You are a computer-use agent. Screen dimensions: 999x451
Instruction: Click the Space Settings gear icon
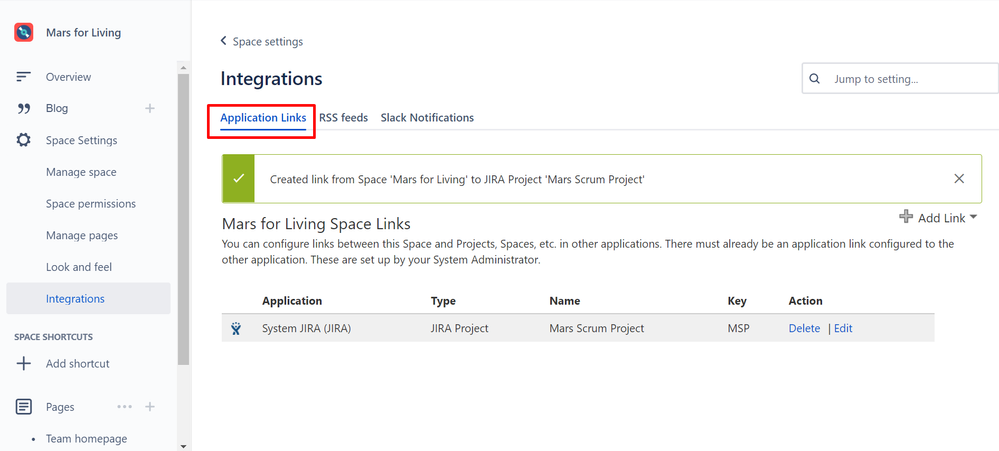[x=24, y=140]
